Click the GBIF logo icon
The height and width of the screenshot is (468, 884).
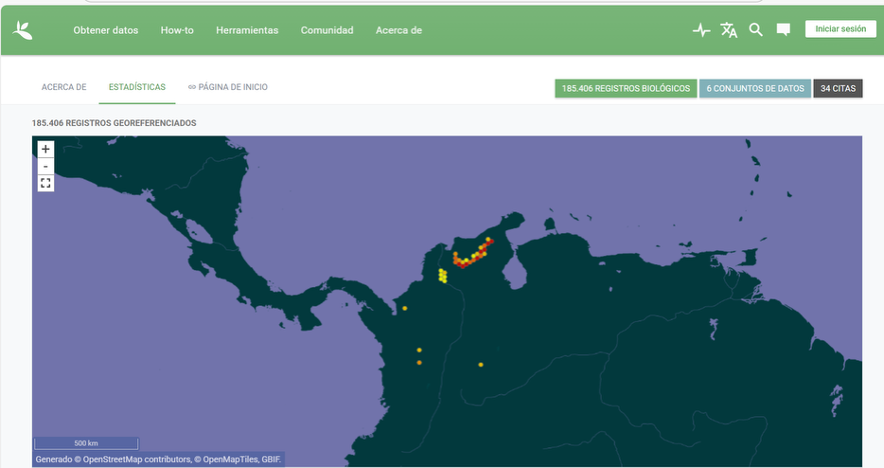(23, 30)
